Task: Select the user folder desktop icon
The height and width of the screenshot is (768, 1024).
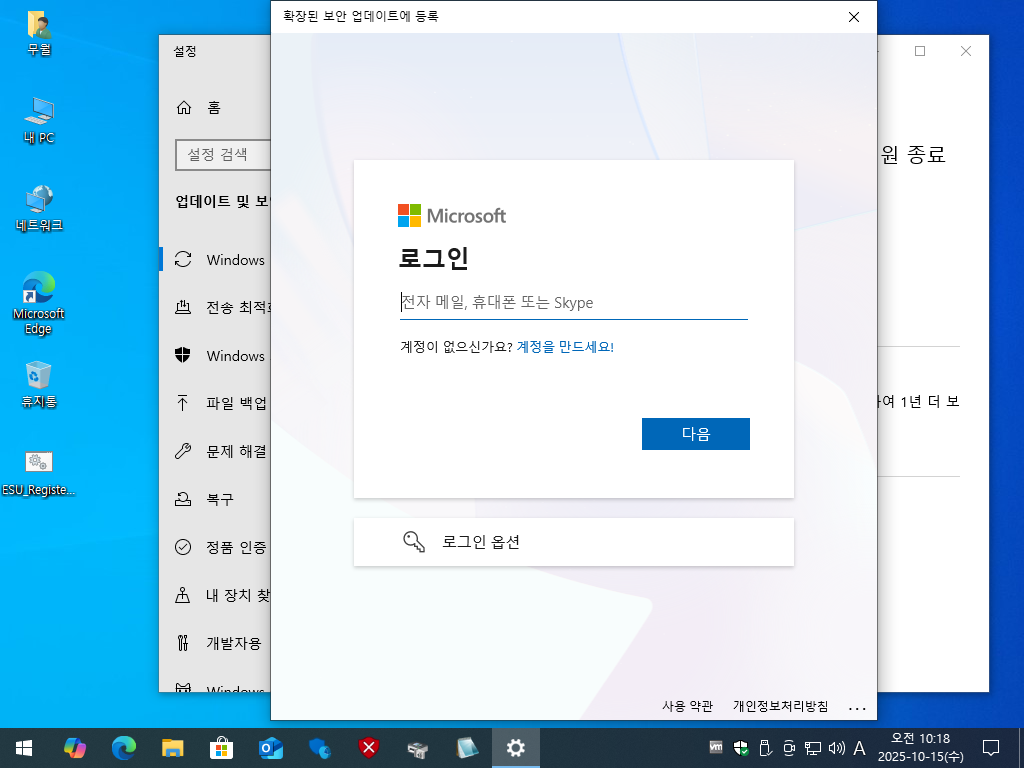Action: (39, 33)
